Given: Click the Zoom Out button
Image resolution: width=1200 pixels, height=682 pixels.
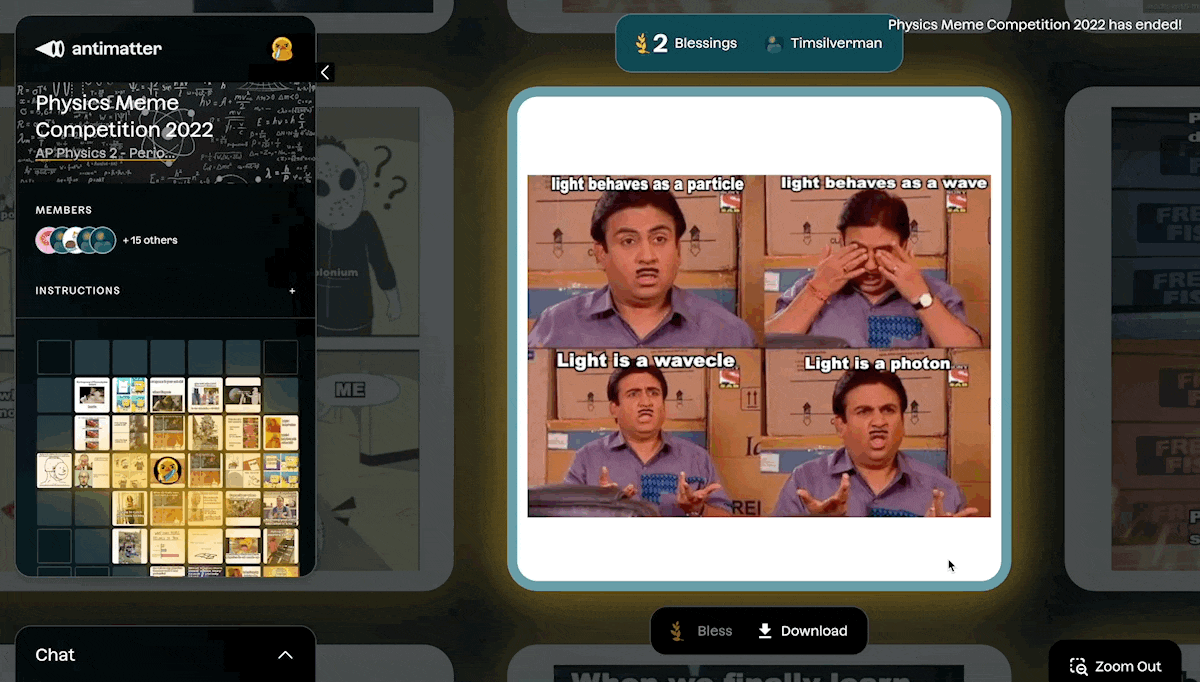Looking at the screenshot, I should [x=1115, y=666].
